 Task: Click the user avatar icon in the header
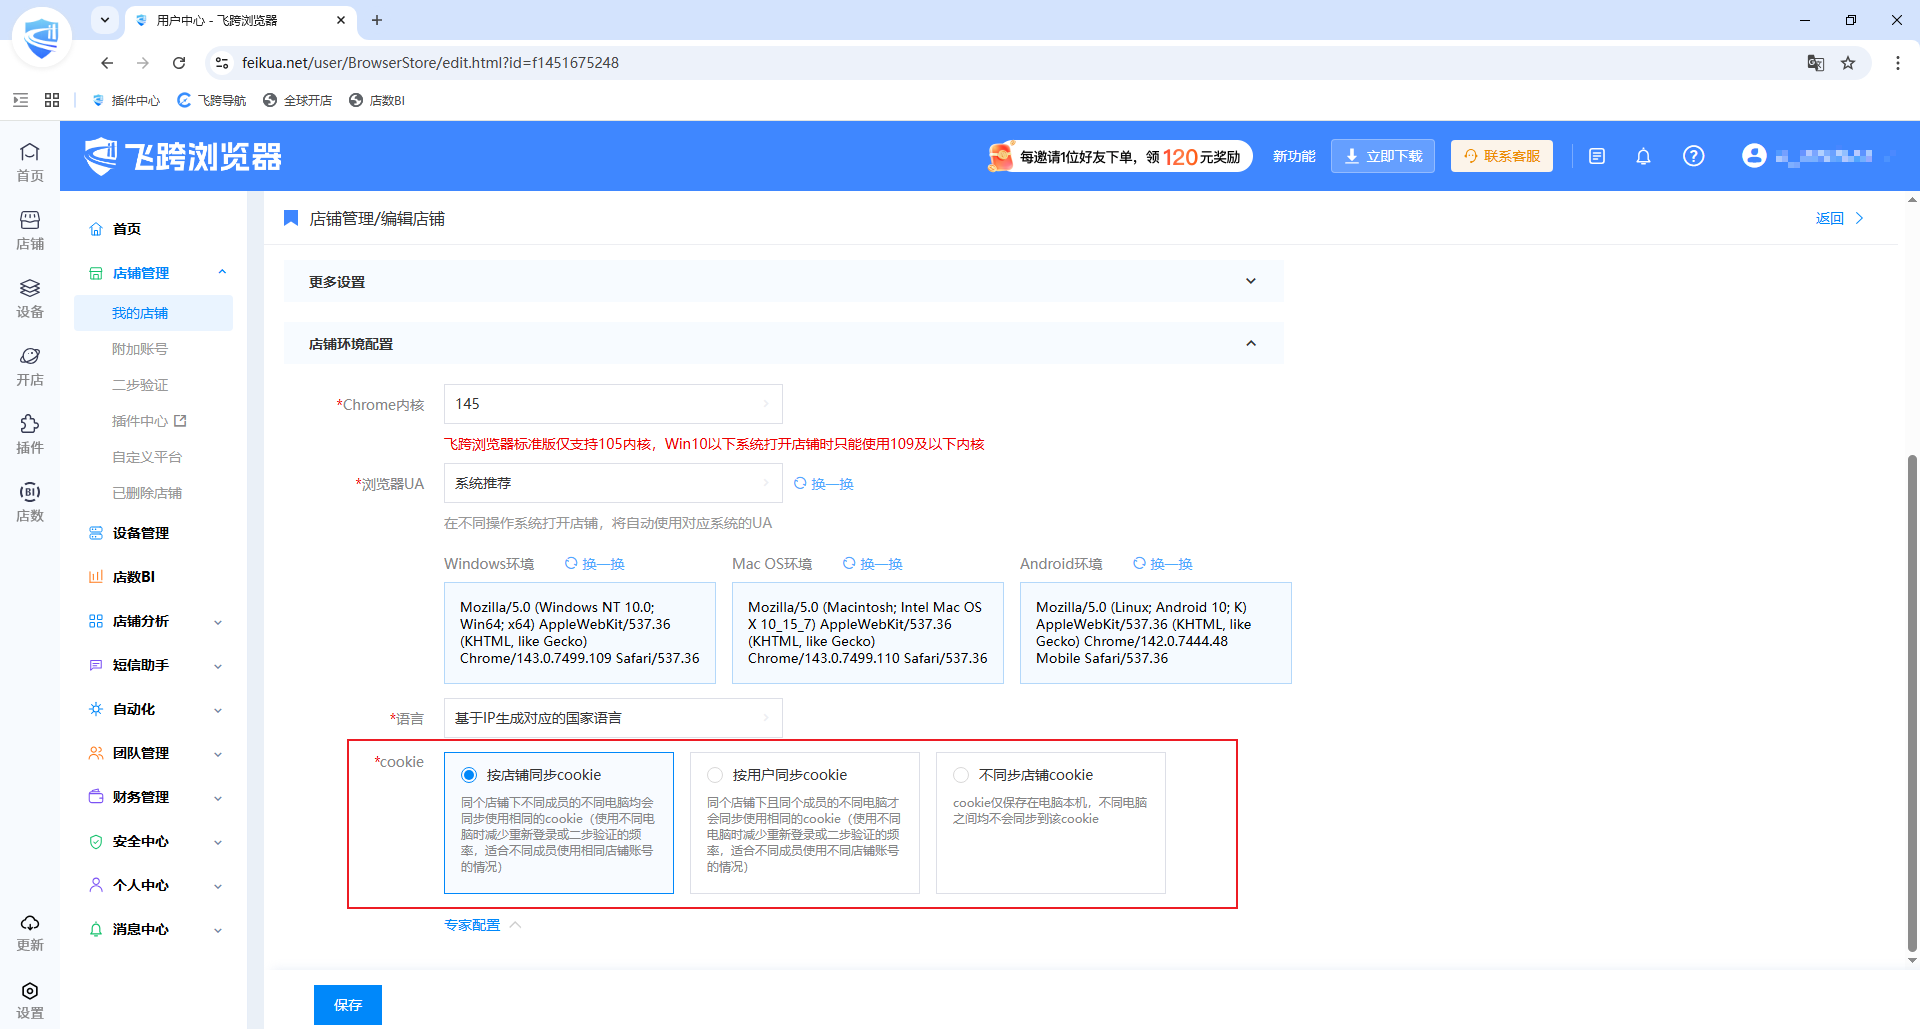coord(1754,156)
